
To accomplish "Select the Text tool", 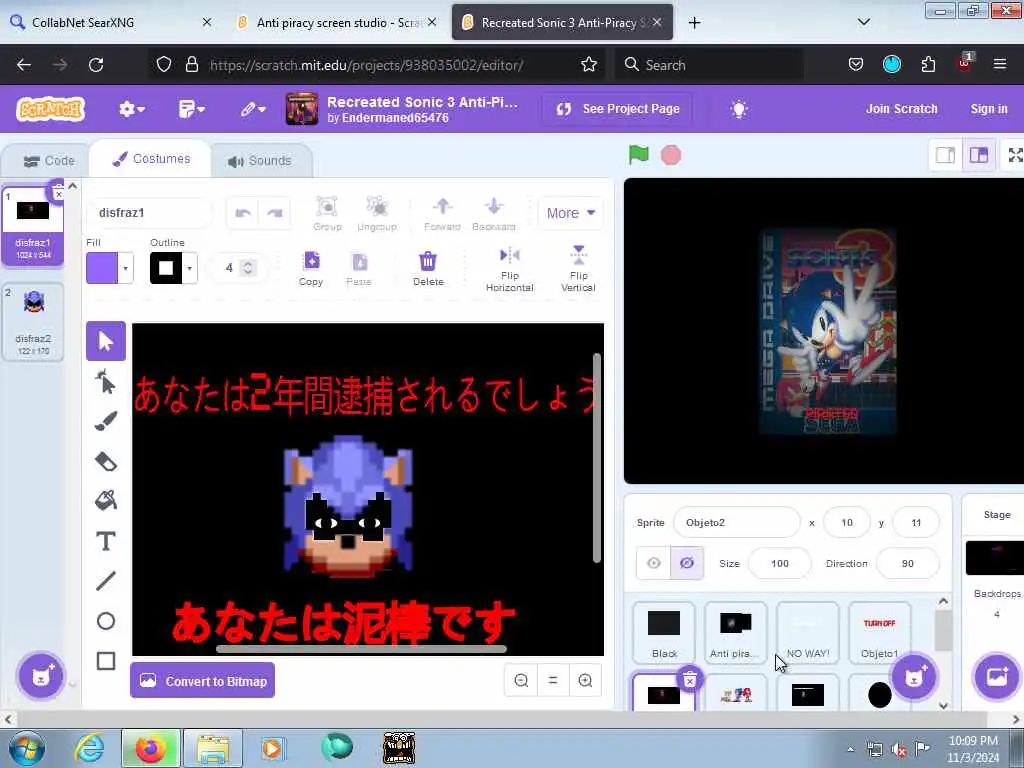I will coord(106,541).
